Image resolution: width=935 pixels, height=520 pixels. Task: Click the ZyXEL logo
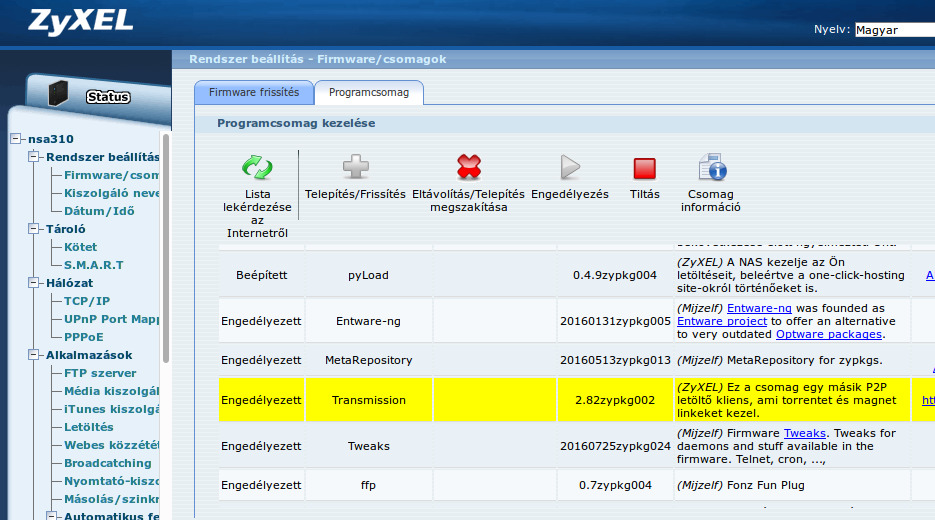tap(81, 22)
